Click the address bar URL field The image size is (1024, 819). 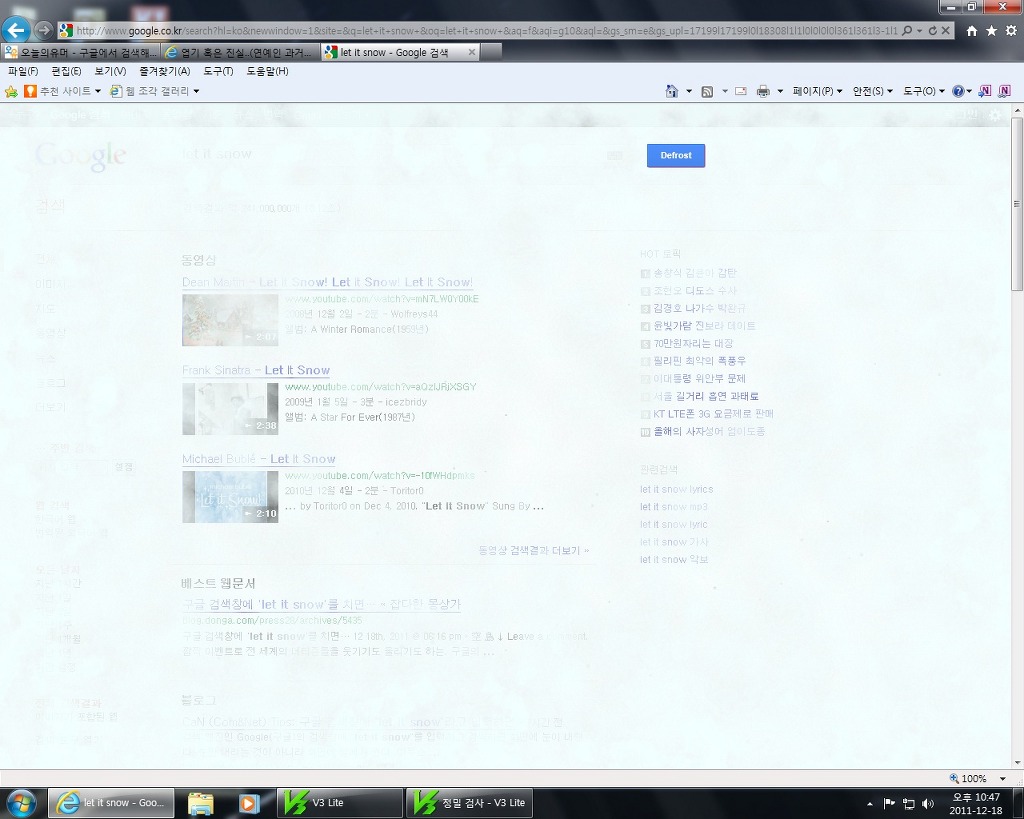[487, 31]
